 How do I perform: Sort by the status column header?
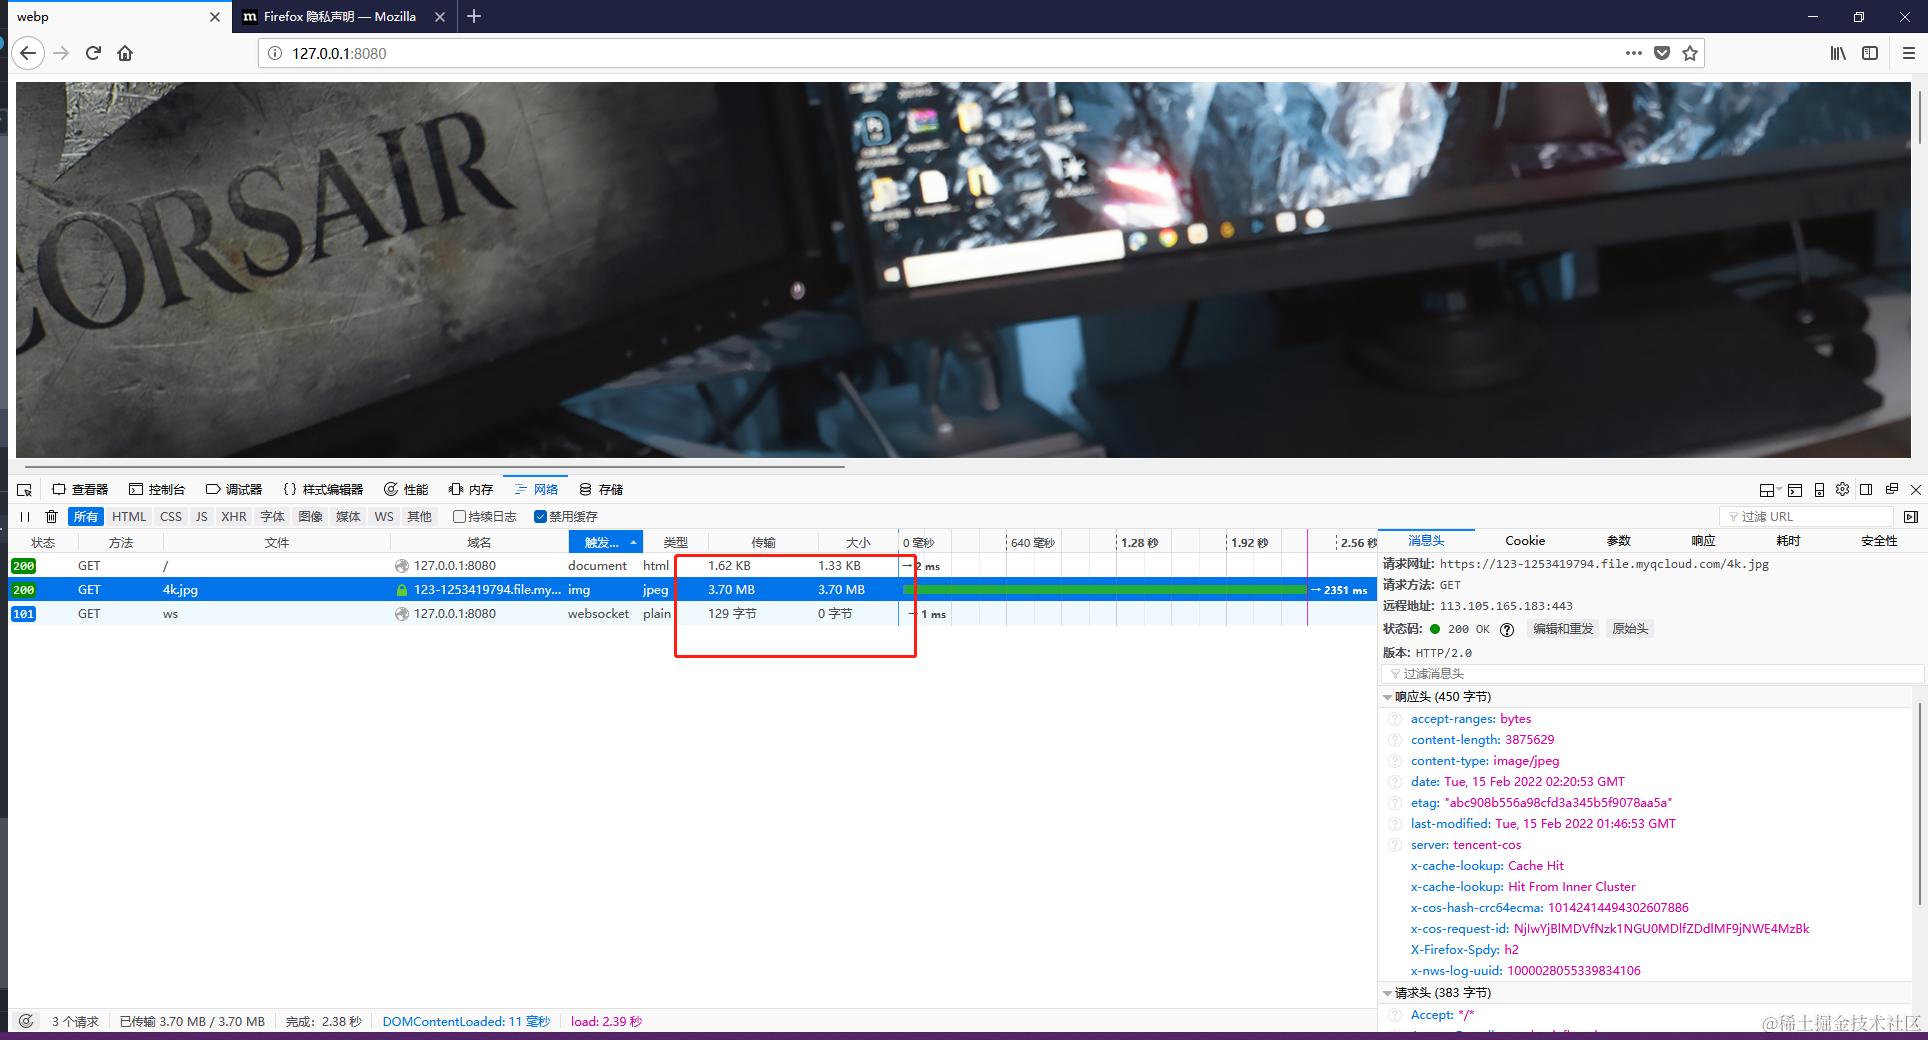(x=43, y=542)
